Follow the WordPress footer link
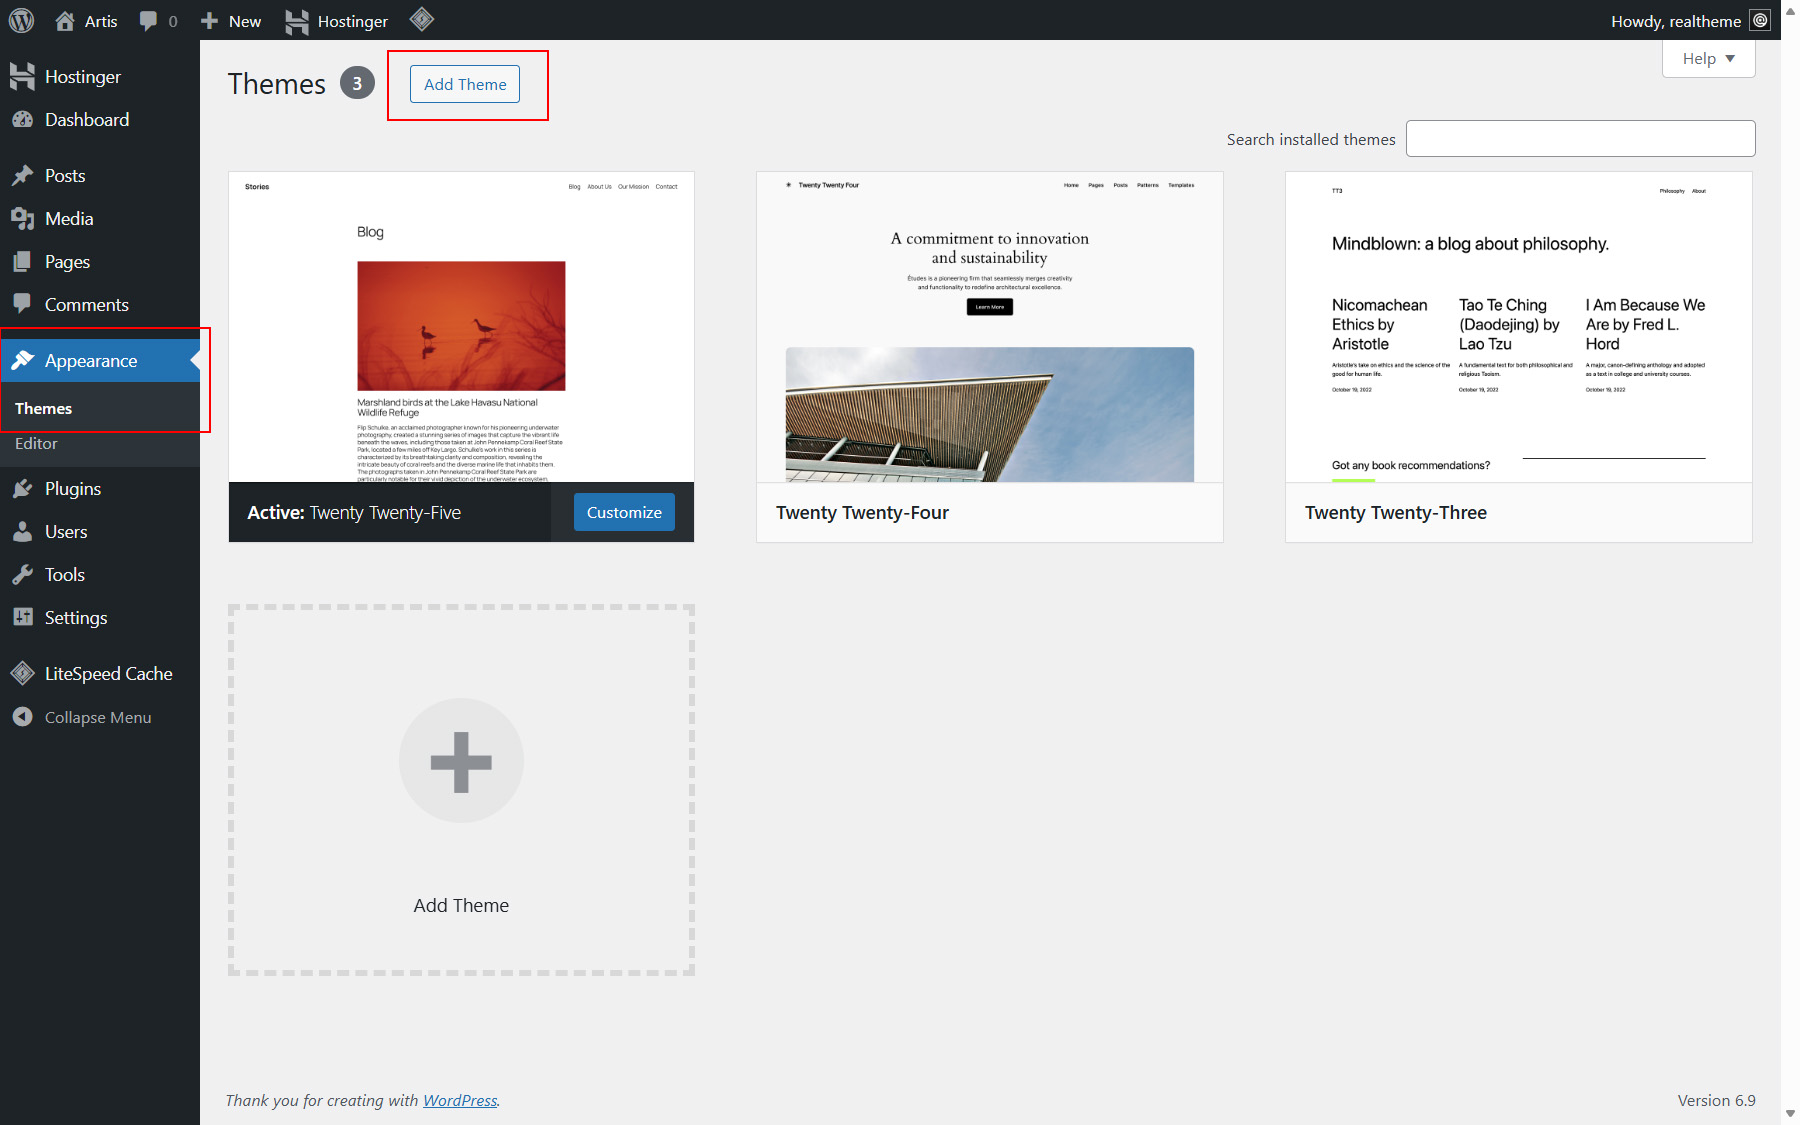1800x1125 pixels. click(x=460, y=1101)
